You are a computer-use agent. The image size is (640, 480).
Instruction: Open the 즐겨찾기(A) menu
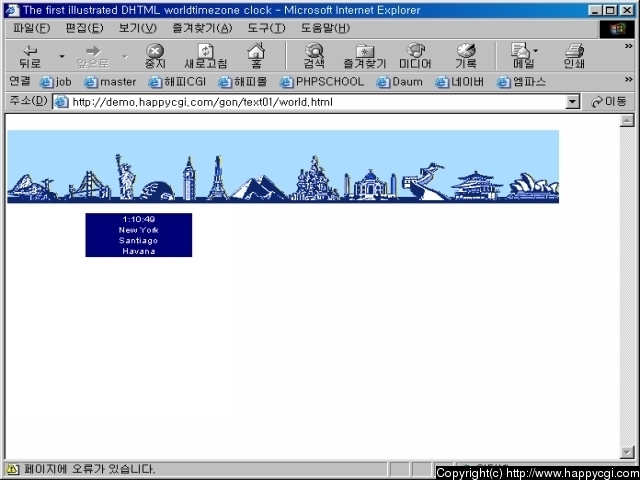point(202,28)
